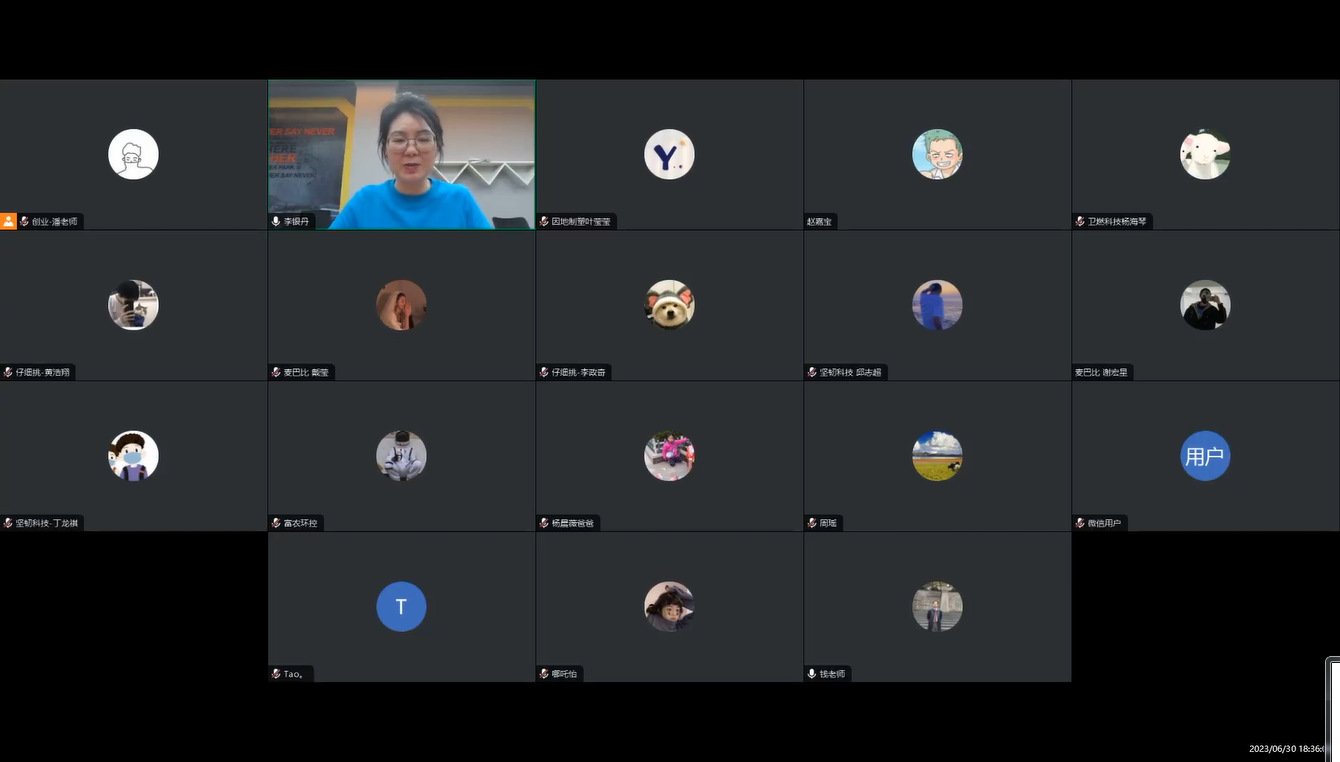Click the 钱老师 name label
Viewport: 1340px width, 762px height.
(833, 674)
